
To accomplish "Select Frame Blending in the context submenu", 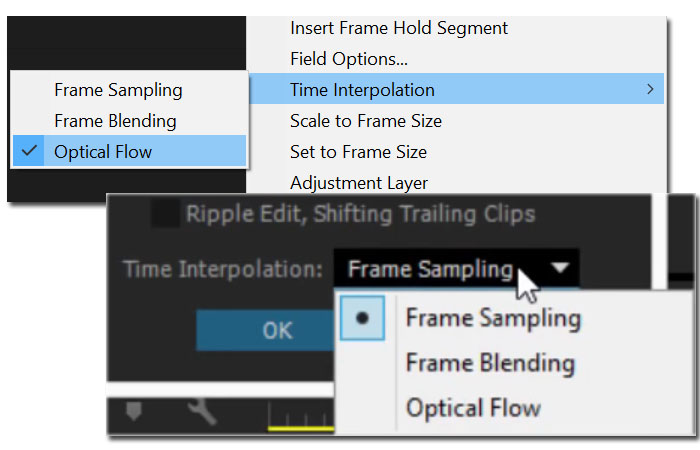I will pos(115,121).
